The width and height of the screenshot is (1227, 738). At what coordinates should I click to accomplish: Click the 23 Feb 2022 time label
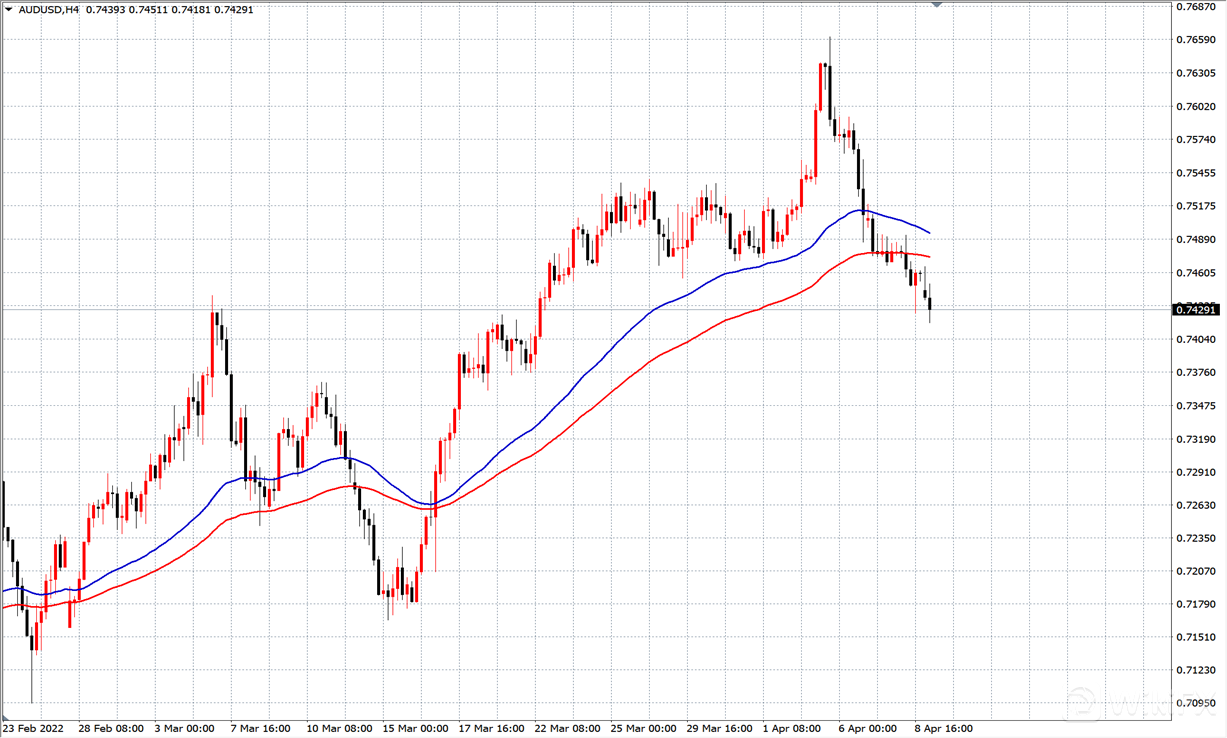[x=33, y=728]
